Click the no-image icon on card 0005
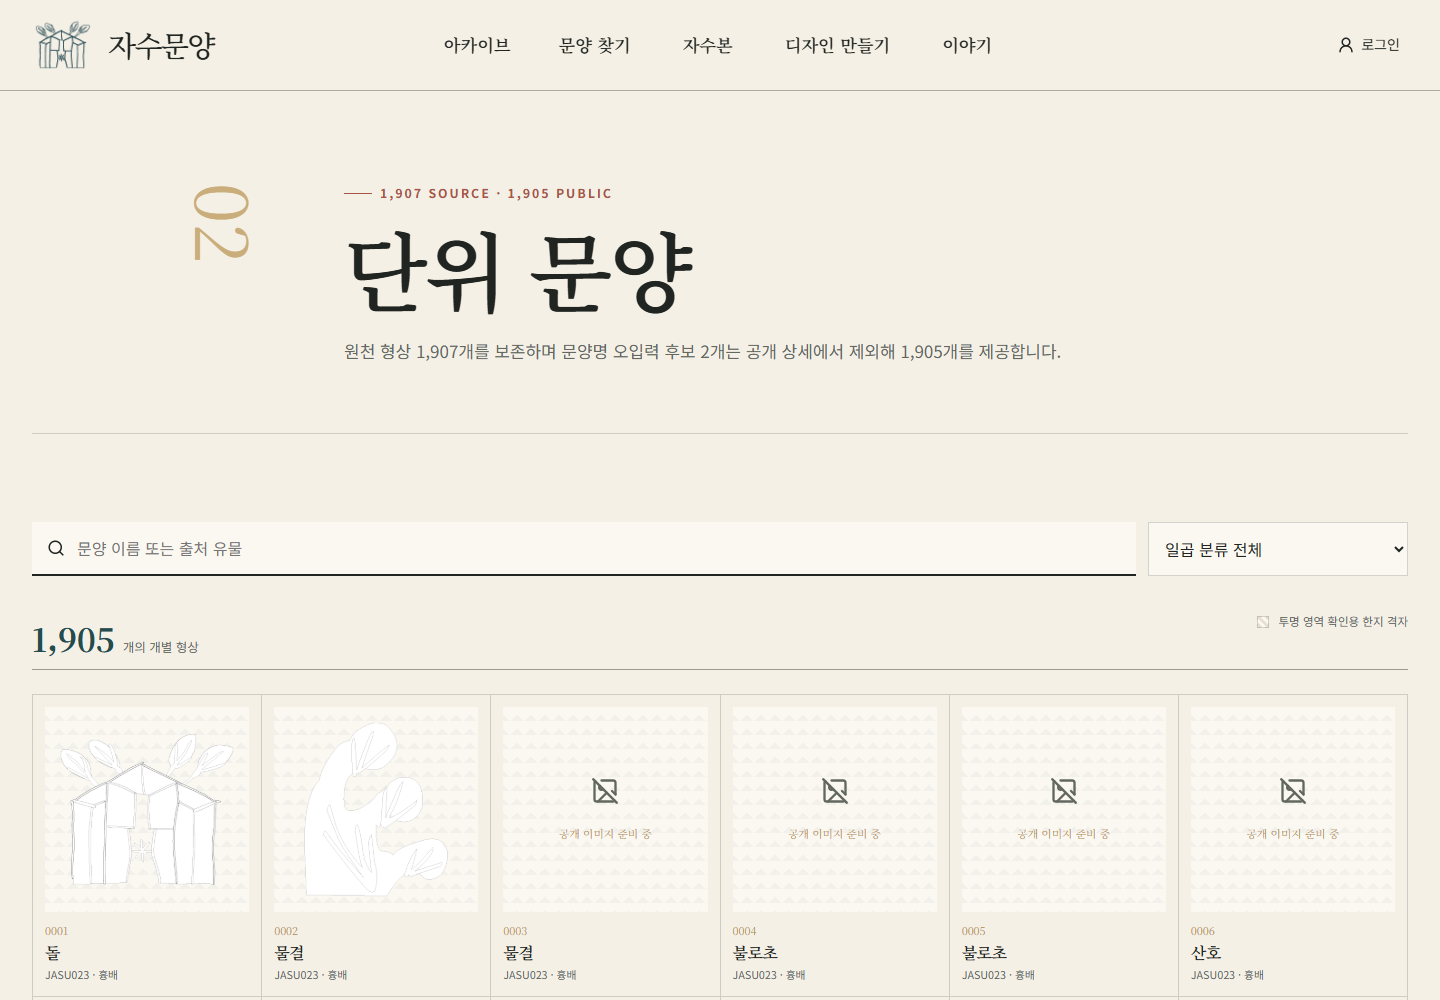 coord(1064,791)
